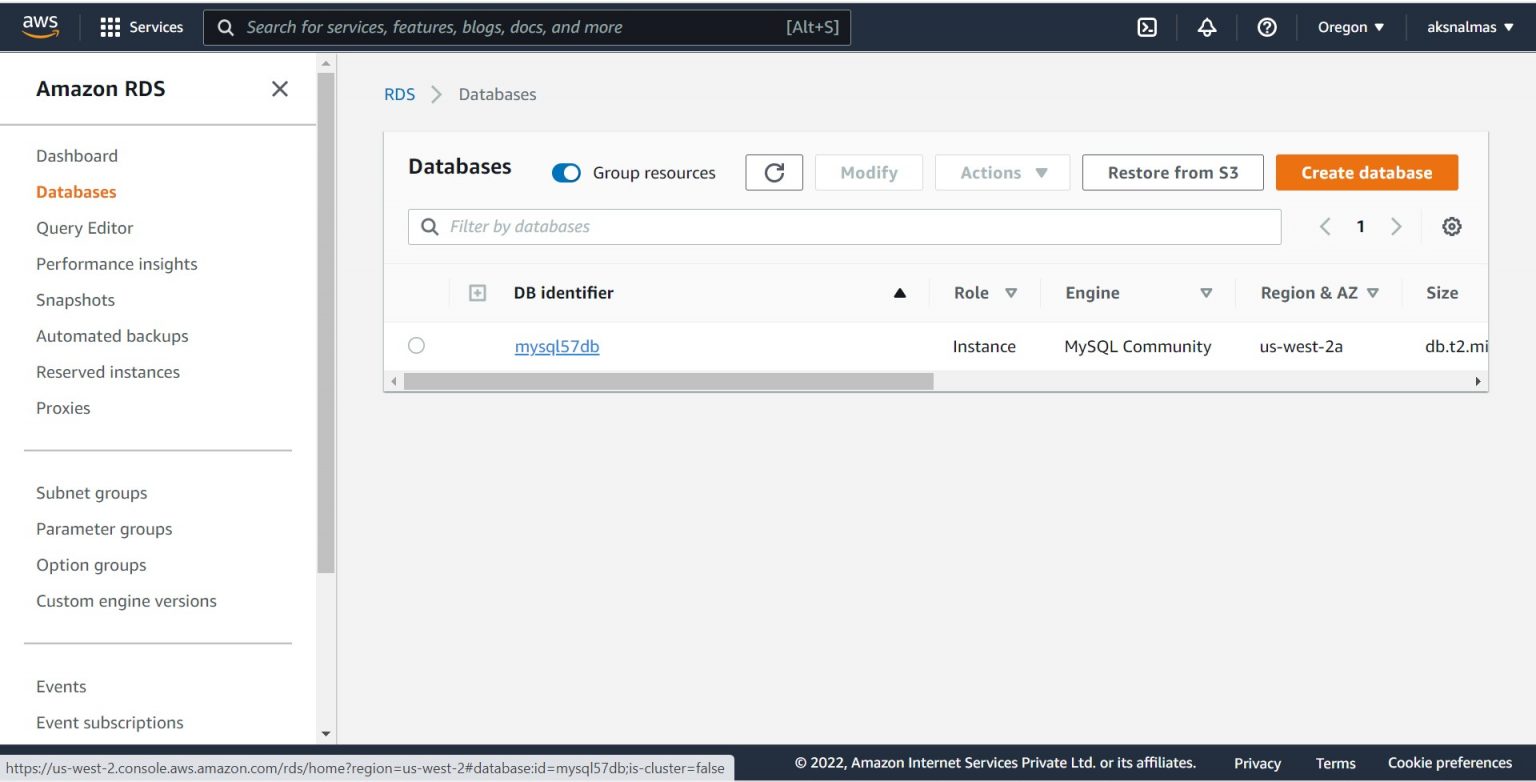
Task: Open the mysql57db database details
Action: click(x=557, y=346)
